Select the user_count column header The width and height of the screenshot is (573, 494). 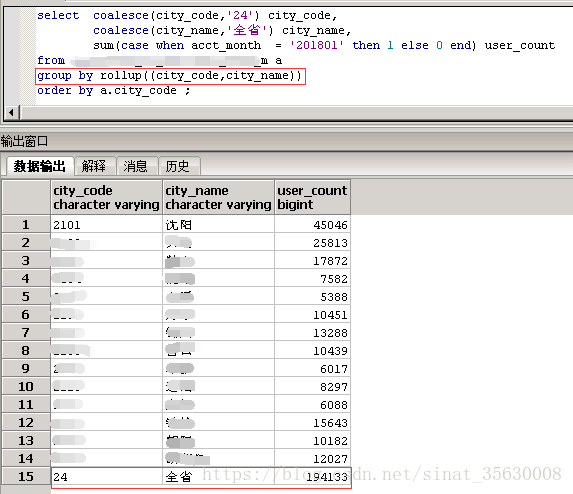pyautogui.click(x=312, y=197)
